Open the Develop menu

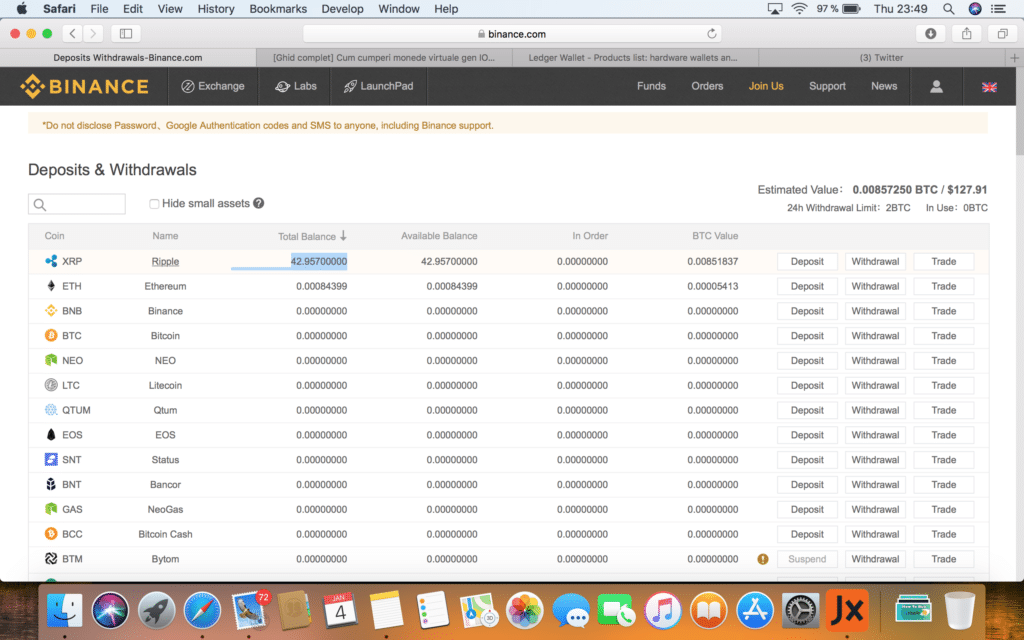coord(342,8)
